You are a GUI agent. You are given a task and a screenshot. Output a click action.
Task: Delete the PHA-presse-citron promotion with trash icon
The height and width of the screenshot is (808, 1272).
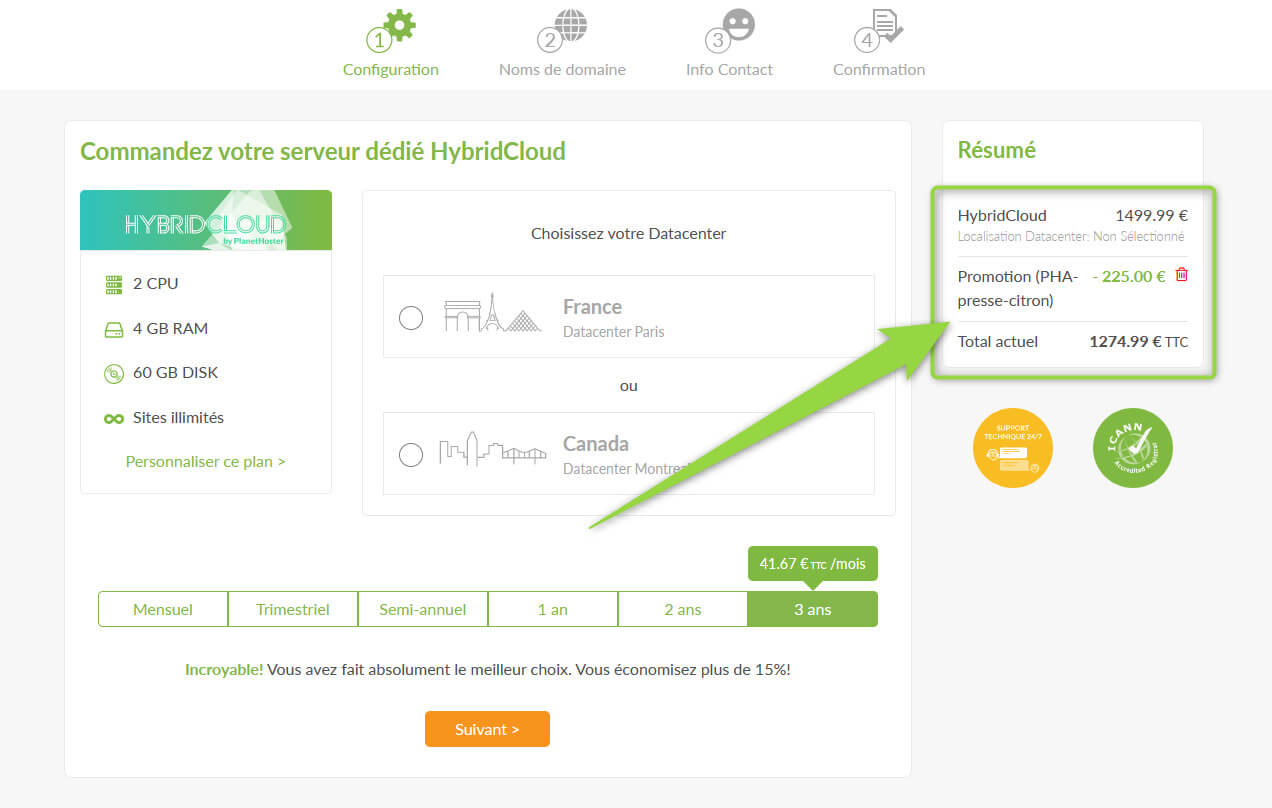(x=1182, y=275)
